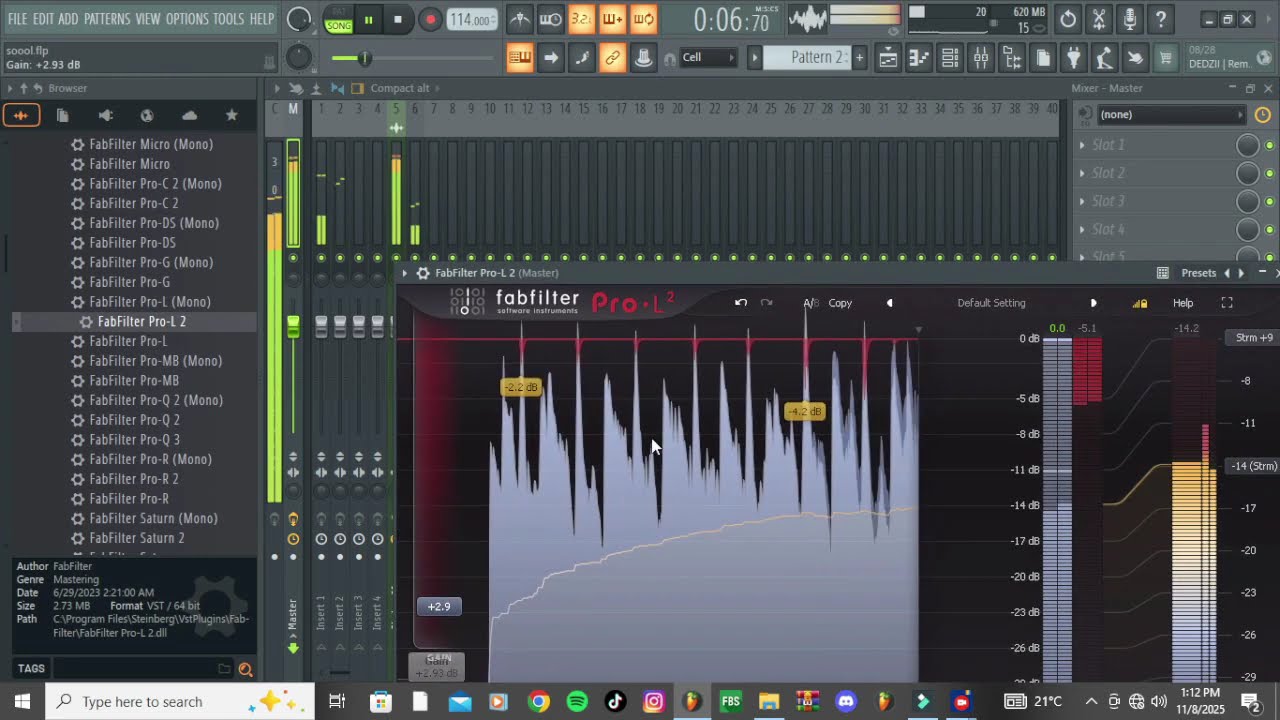Open the help question mark icon

1160,19
